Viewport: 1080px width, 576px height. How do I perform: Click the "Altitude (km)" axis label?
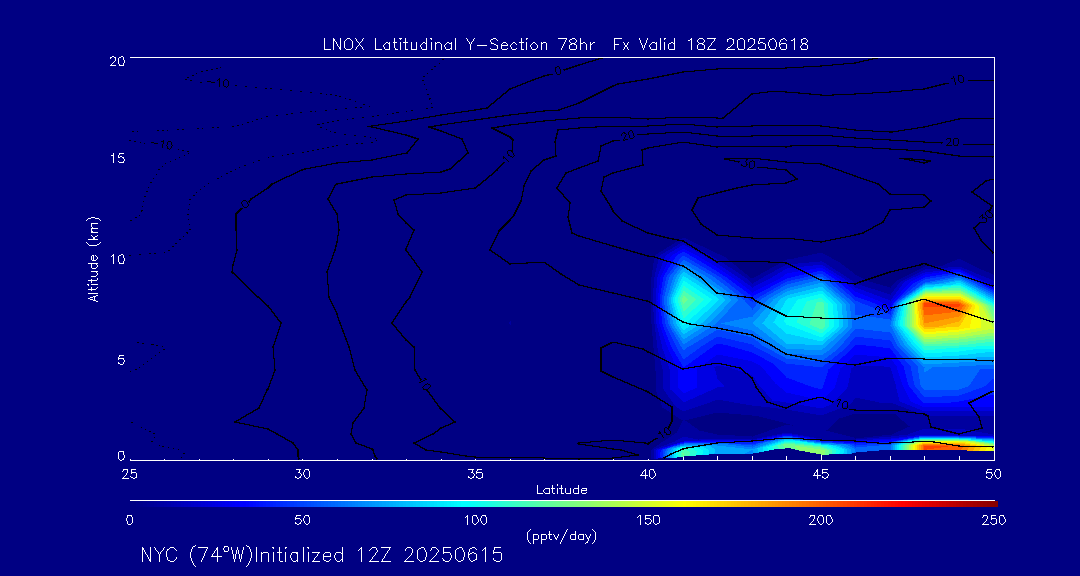point(92,258)
